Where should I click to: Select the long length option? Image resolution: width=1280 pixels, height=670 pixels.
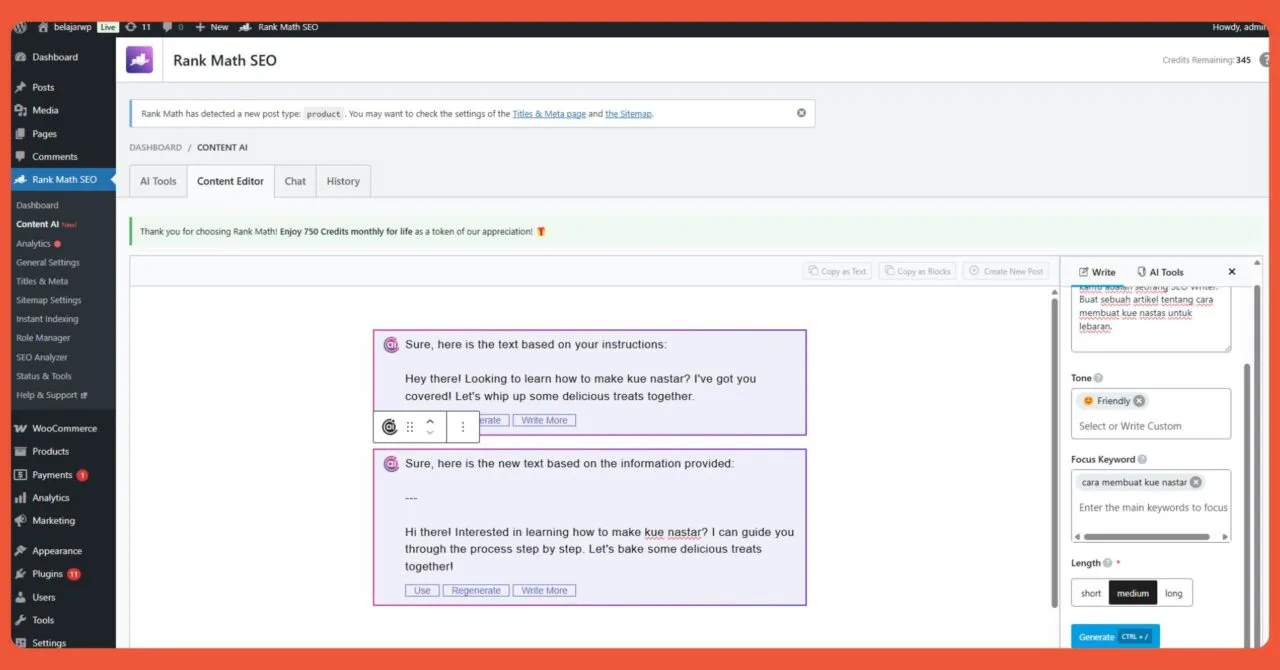[x=1174, y=592]
